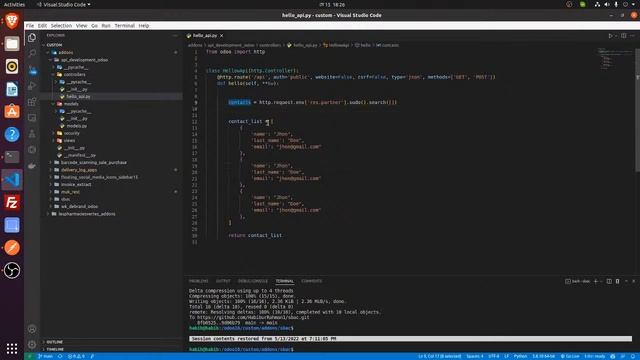640x360 pixels.
Task: Click the editor vertical scrollbar
Action: (x=638, y=110)
